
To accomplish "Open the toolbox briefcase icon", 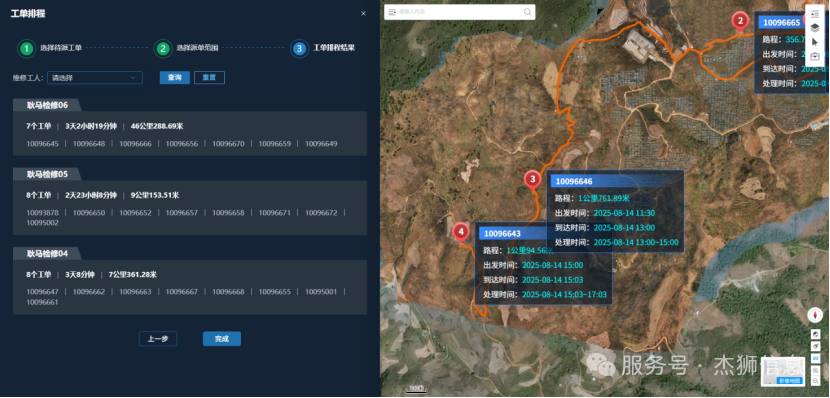I will click(815, 56).
